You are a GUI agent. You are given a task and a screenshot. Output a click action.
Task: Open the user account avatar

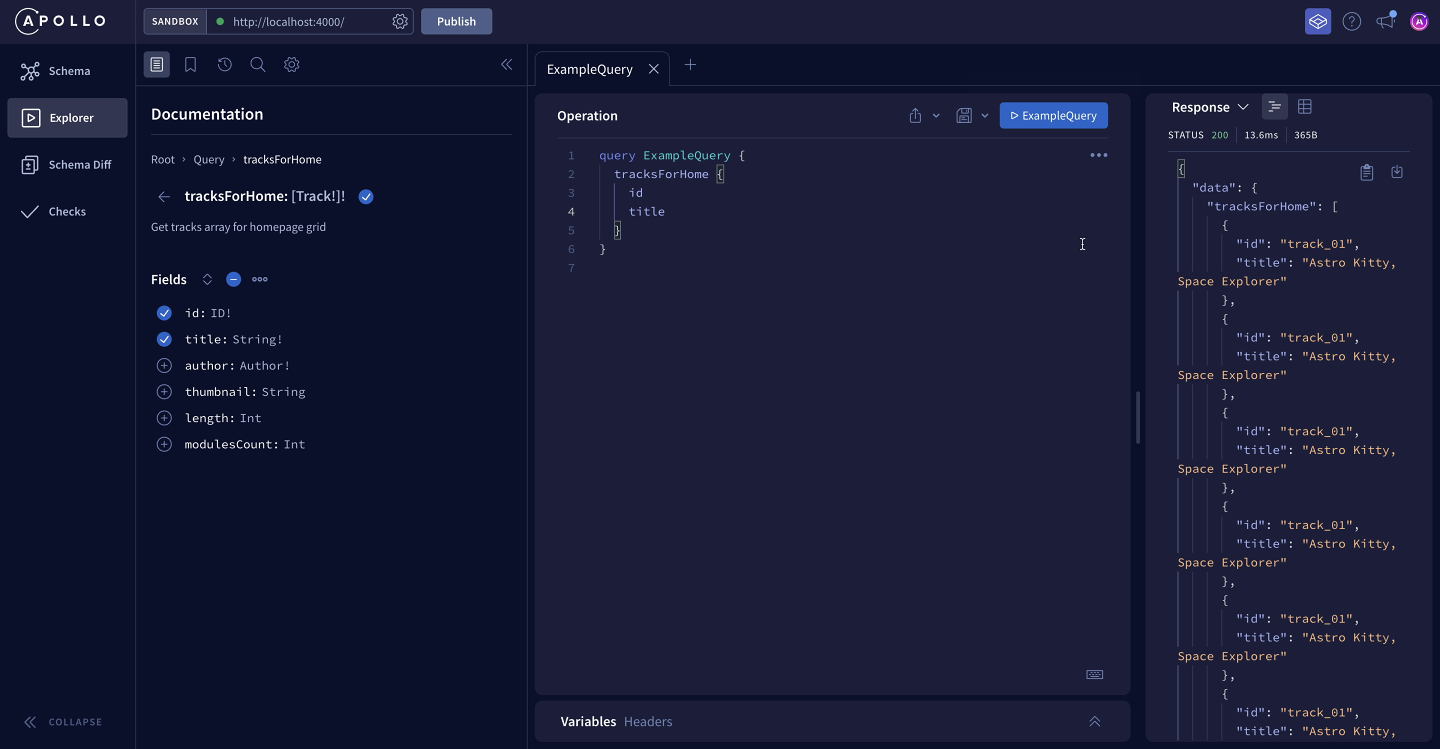(x=1419, y=21)
